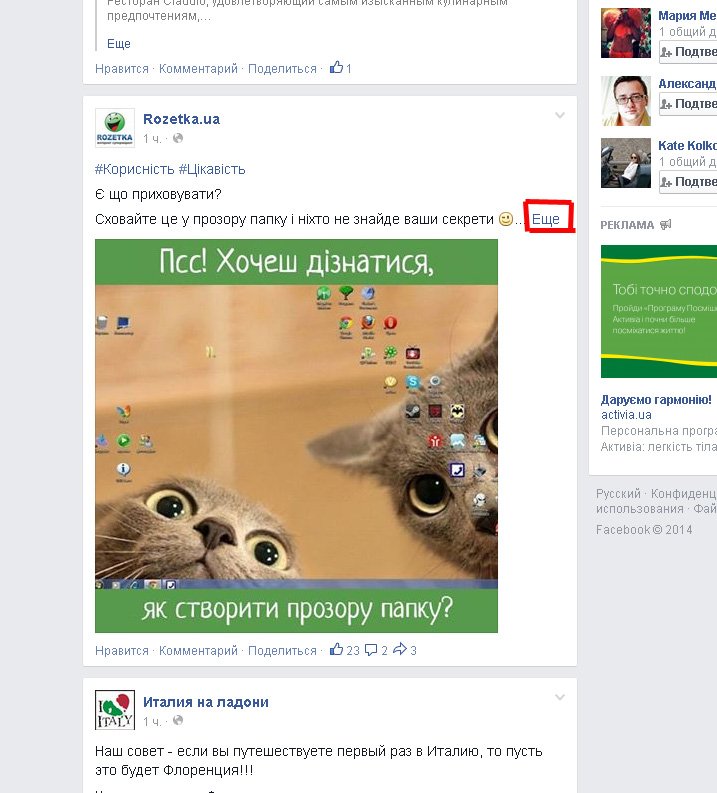This screenshot has height=793, width=717.
Task: Click Поделиться under the top restaurant post
Action: tap(282, 69)
